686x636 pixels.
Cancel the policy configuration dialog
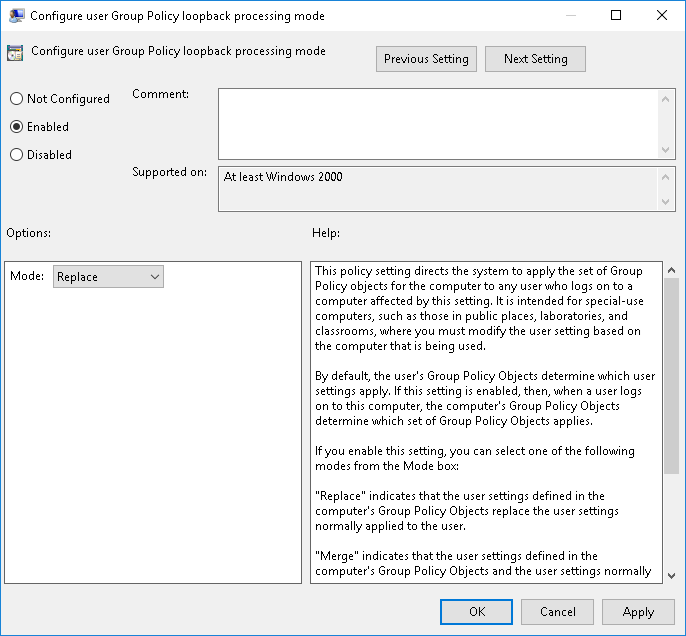558,612
